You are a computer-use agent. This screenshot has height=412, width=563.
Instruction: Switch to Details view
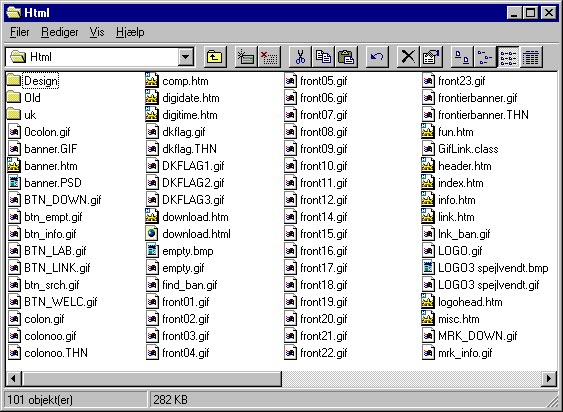tap(531, 57)
